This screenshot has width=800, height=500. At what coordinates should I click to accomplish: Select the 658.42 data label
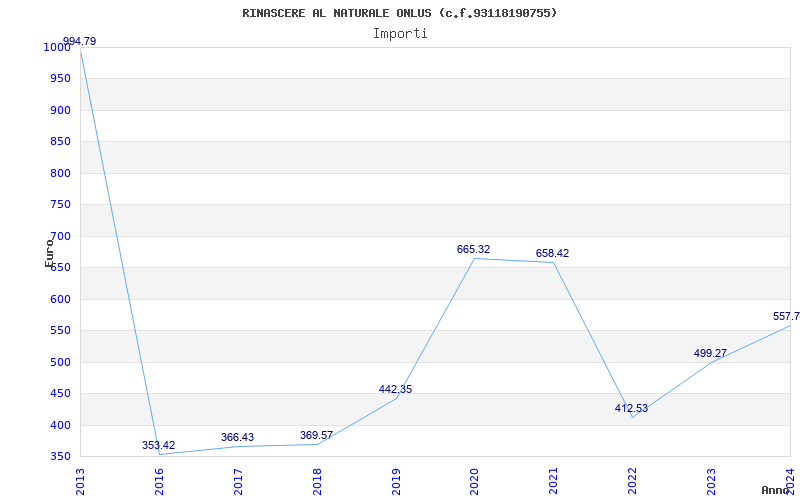coord(552,253)
